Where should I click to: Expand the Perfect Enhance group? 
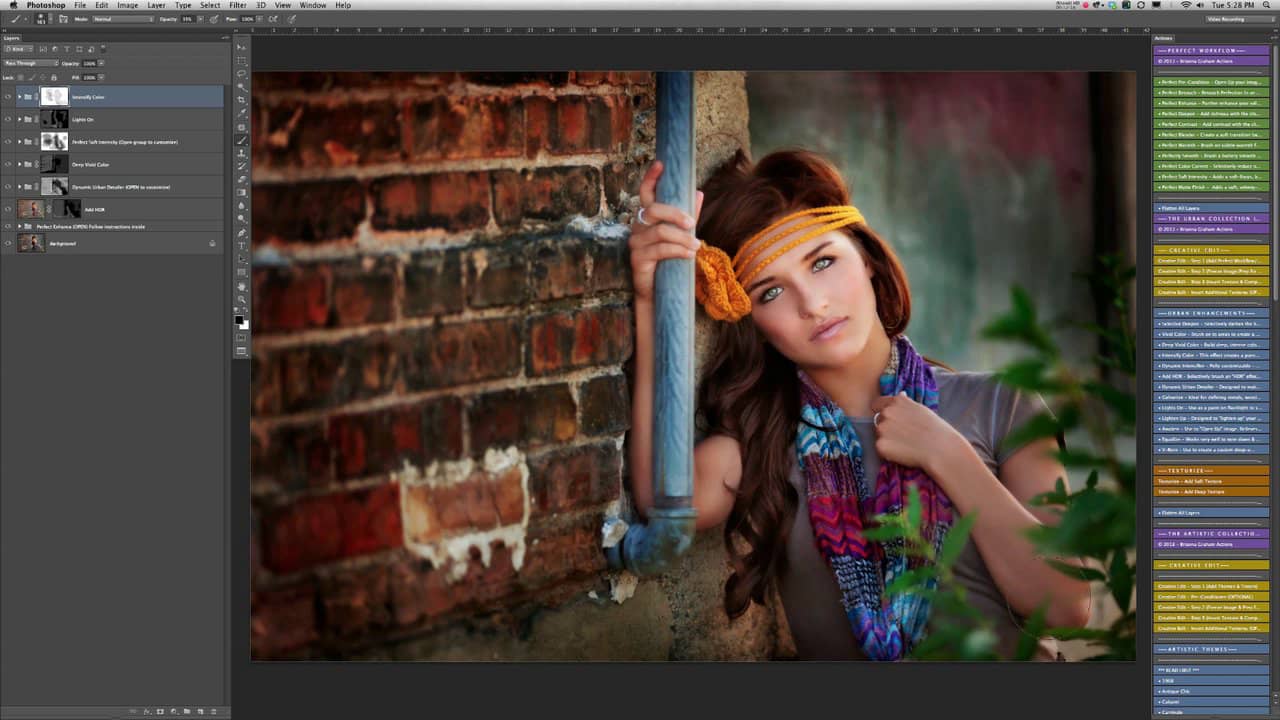[x=20, y=227]
